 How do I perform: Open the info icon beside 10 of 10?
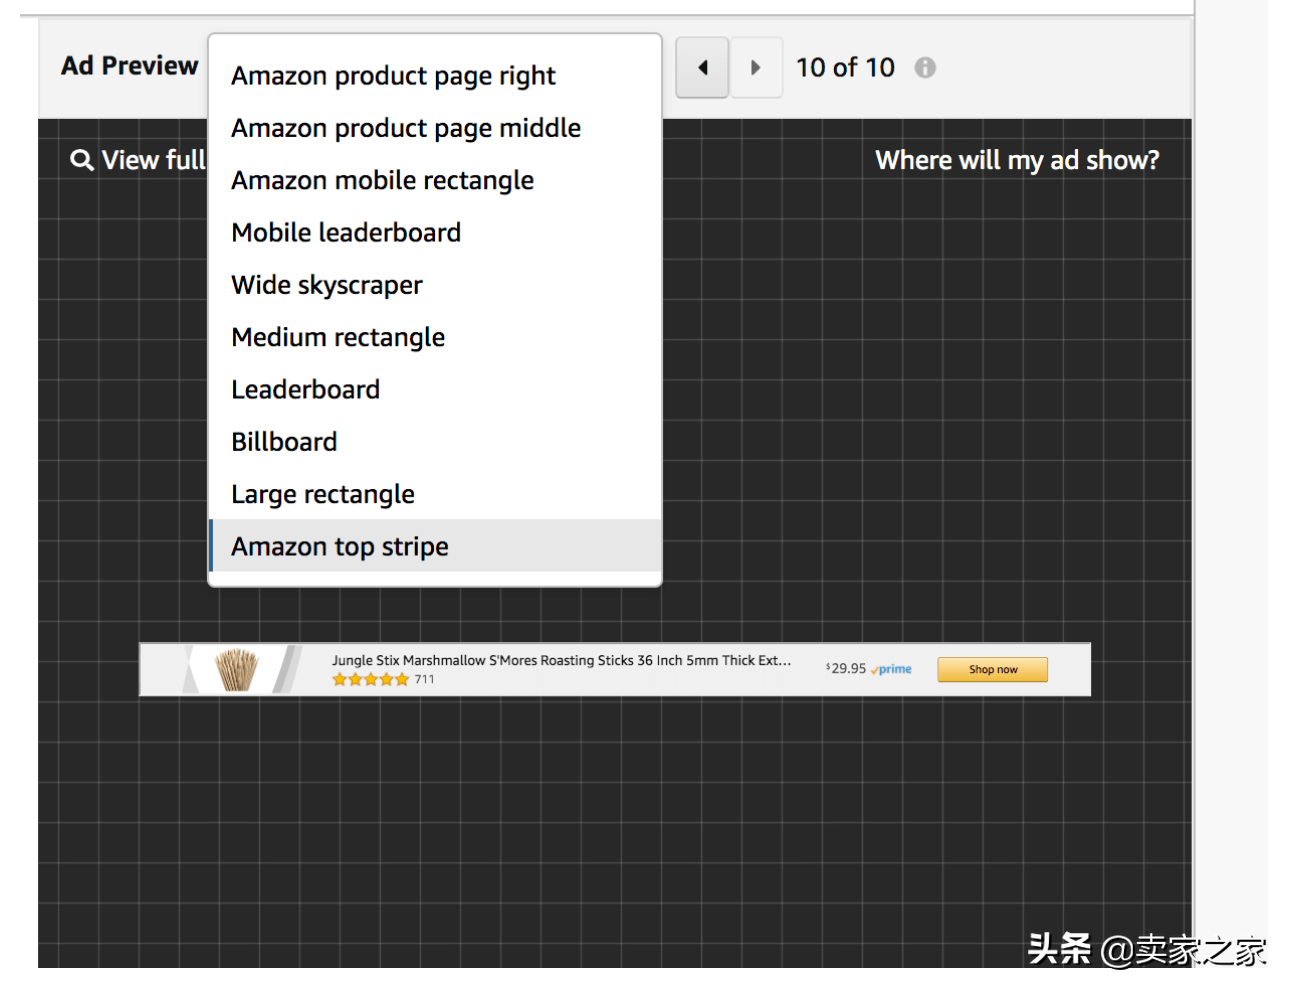[x=925, y=68]
